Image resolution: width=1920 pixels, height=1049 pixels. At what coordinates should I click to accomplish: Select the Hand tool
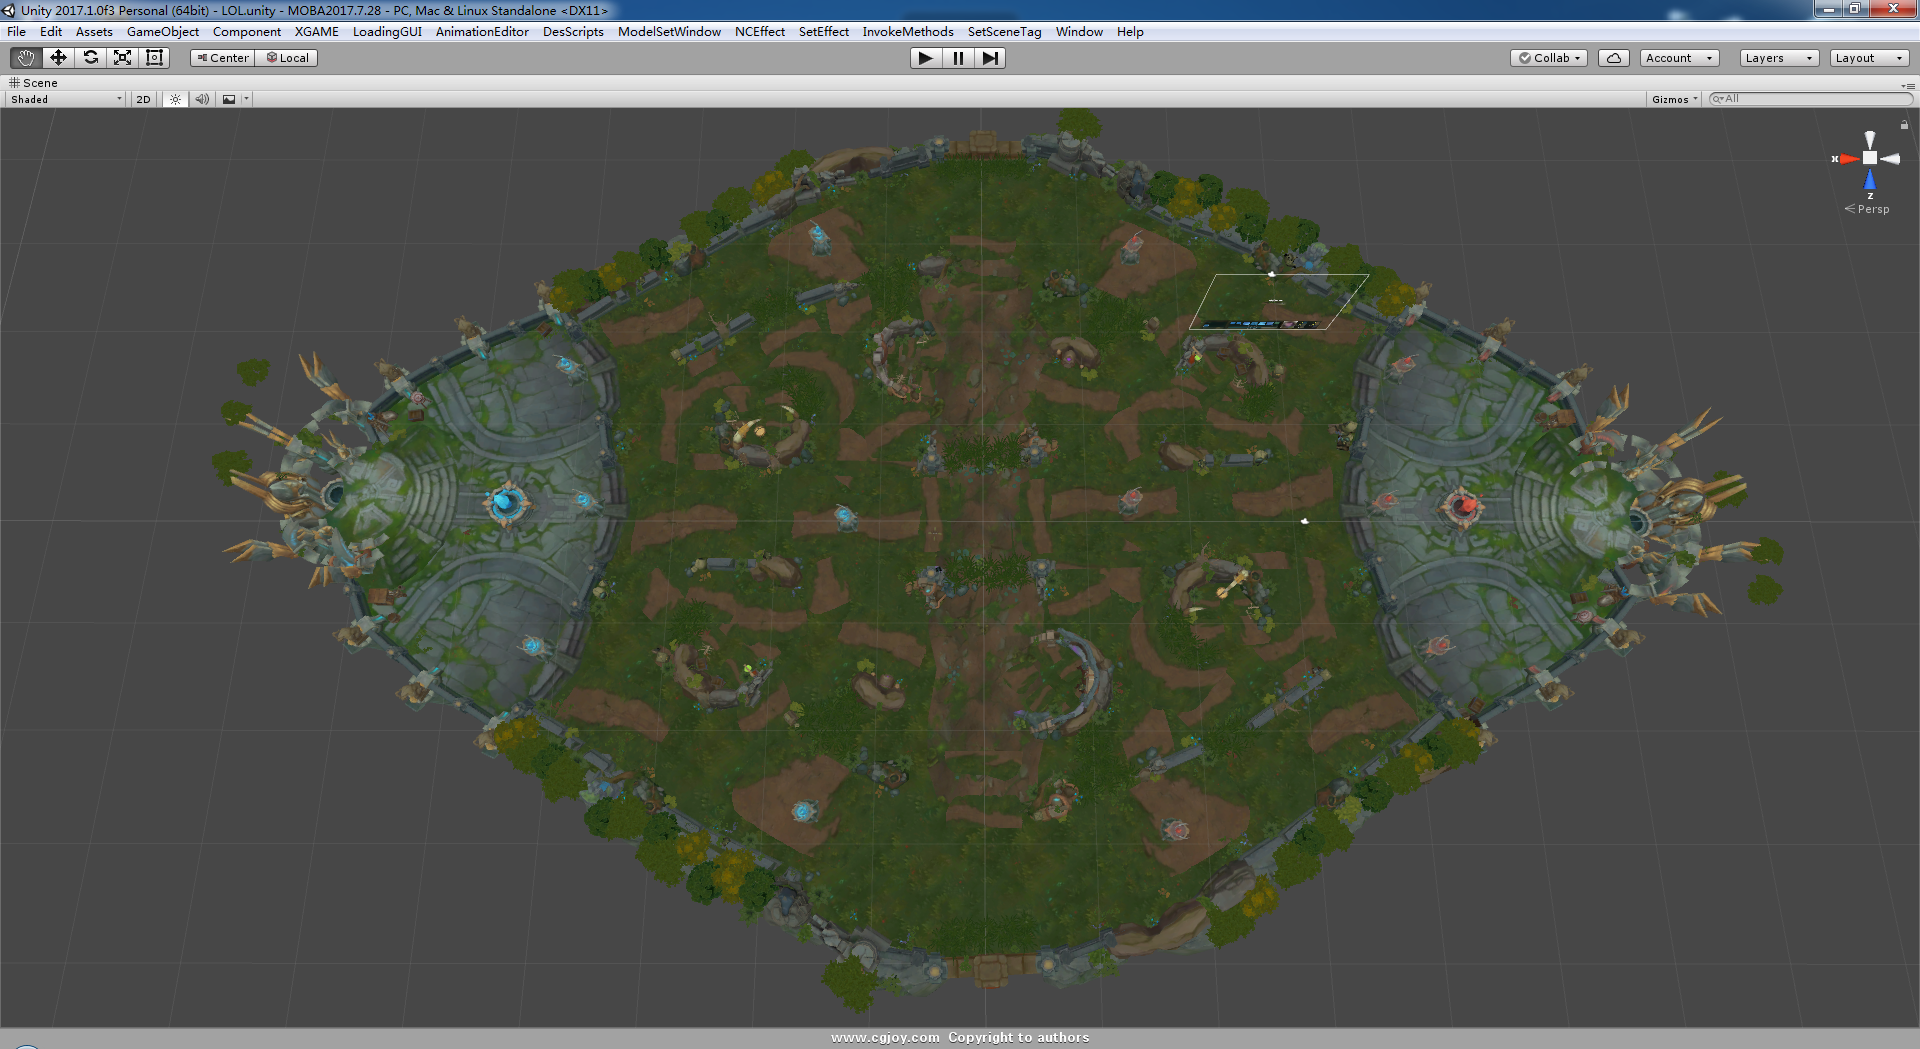pos(26,58)
